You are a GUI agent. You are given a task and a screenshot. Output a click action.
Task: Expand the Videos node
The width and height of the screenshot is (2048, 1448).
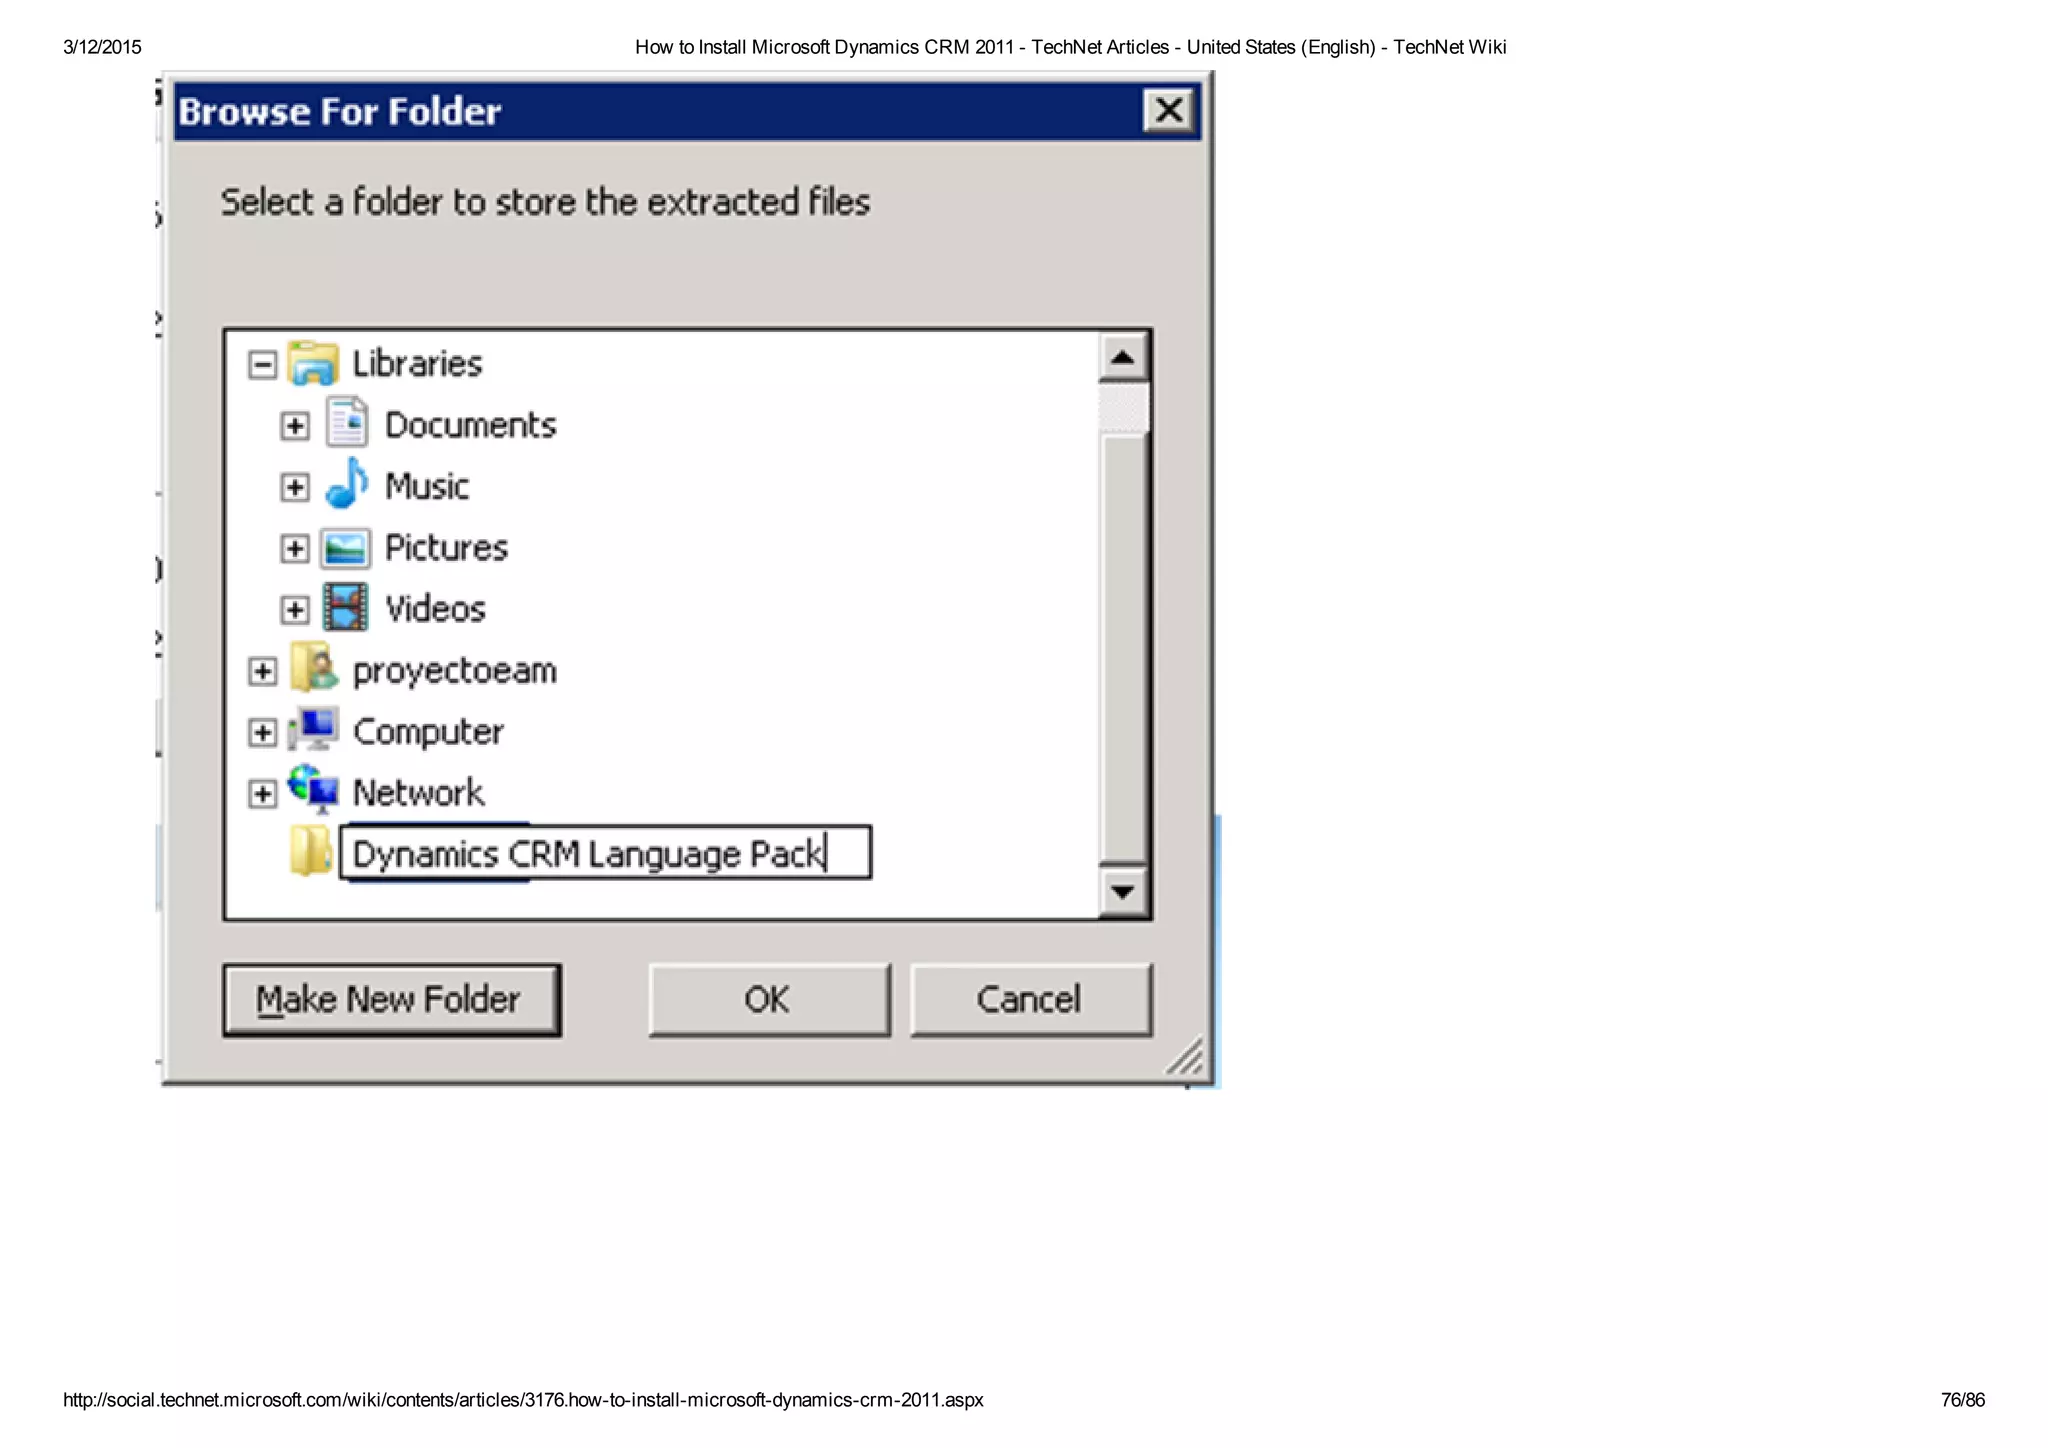(x=294, y=610)
